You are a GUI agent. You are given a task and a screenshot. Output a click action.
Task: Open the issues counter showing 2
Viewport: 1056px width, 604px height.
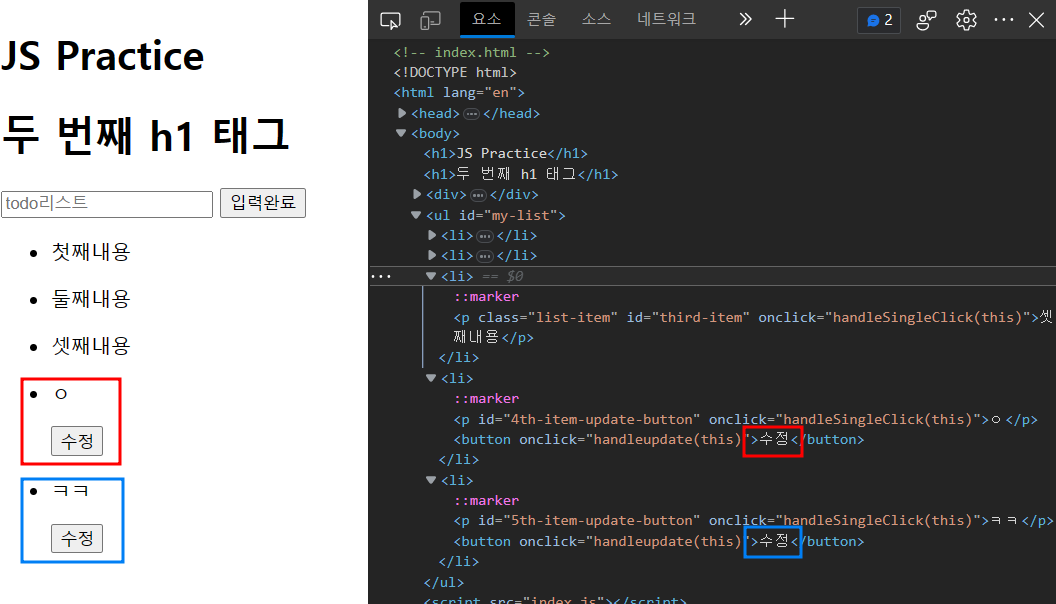click(x=879, y=20)
